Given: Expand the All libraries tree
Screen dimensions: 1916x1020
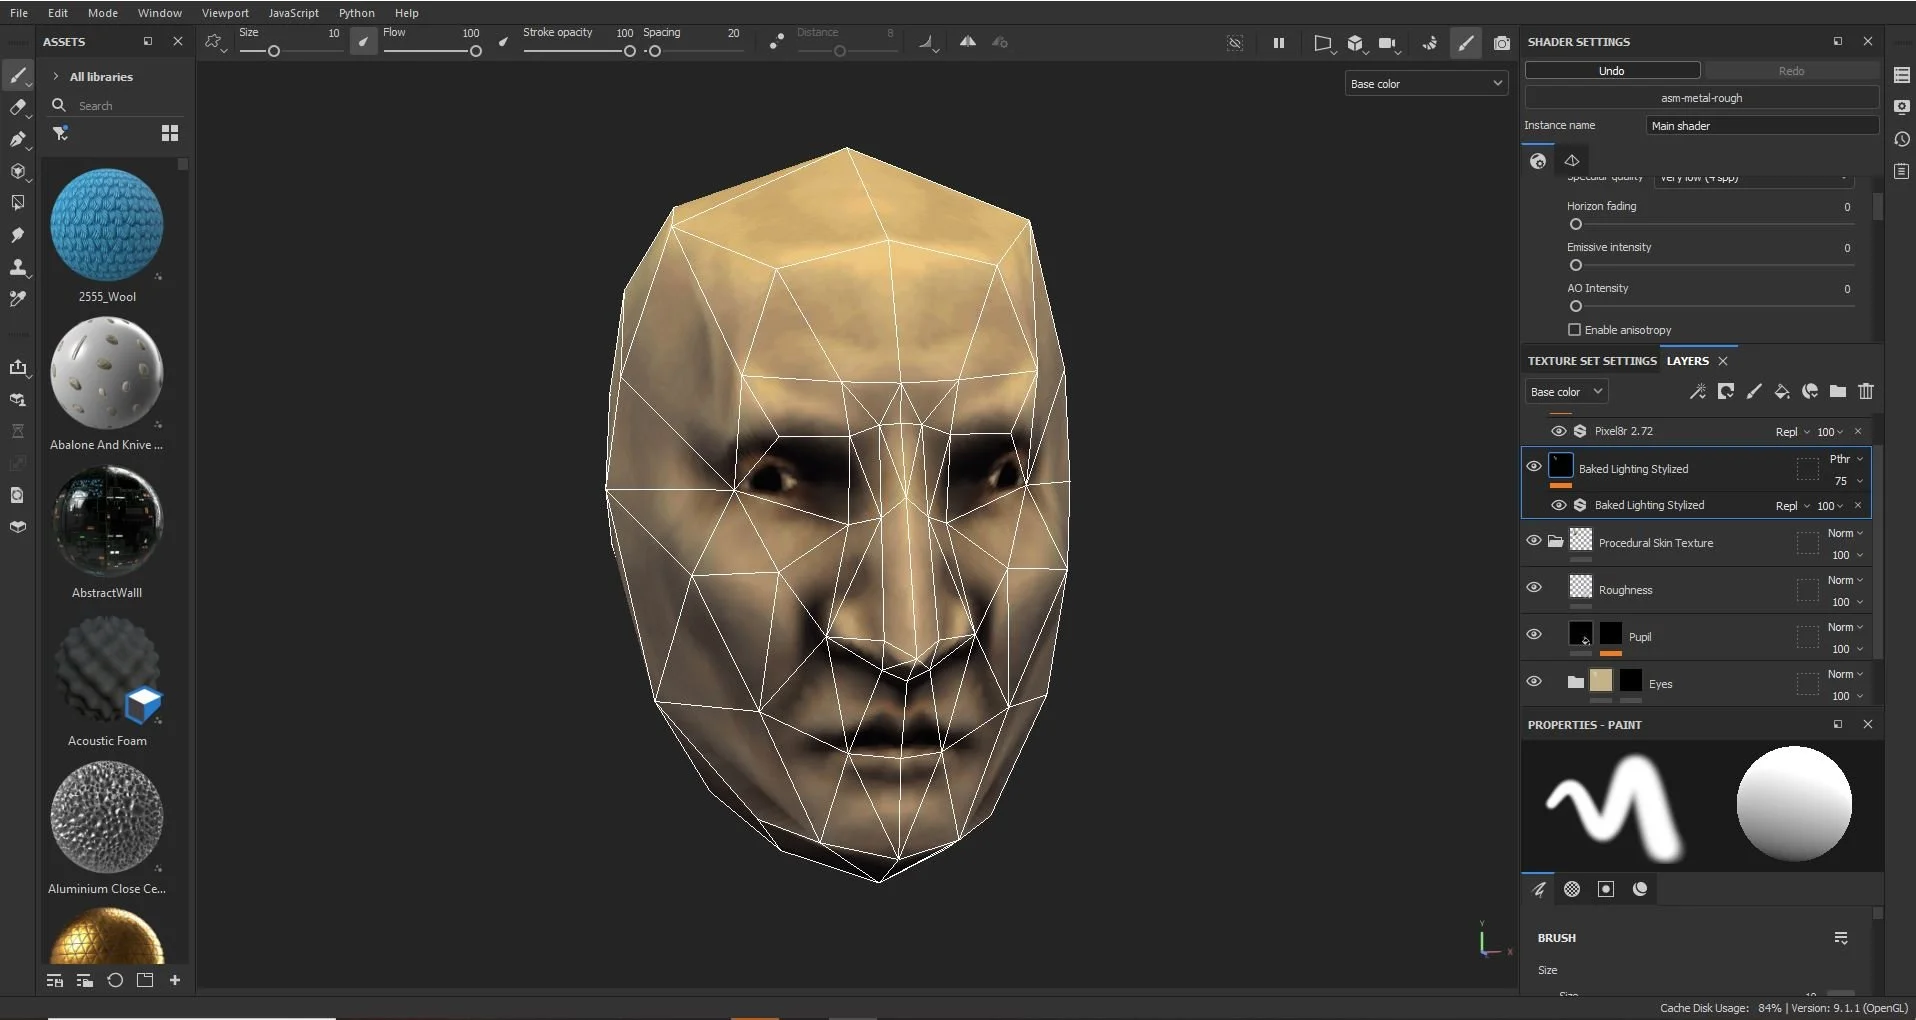Looking at the screenshot, I should click(56, 77).
